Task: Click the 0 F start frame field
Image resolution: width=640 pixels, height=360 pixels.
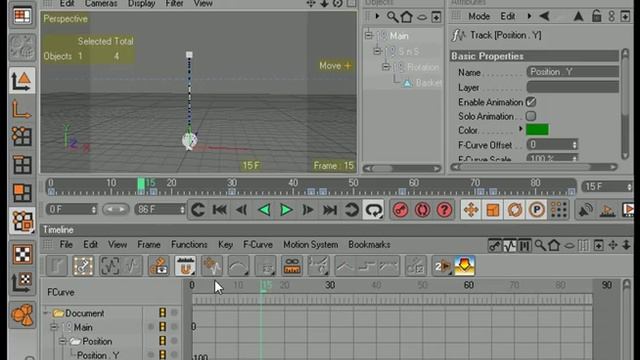Action: pos(71,209)
